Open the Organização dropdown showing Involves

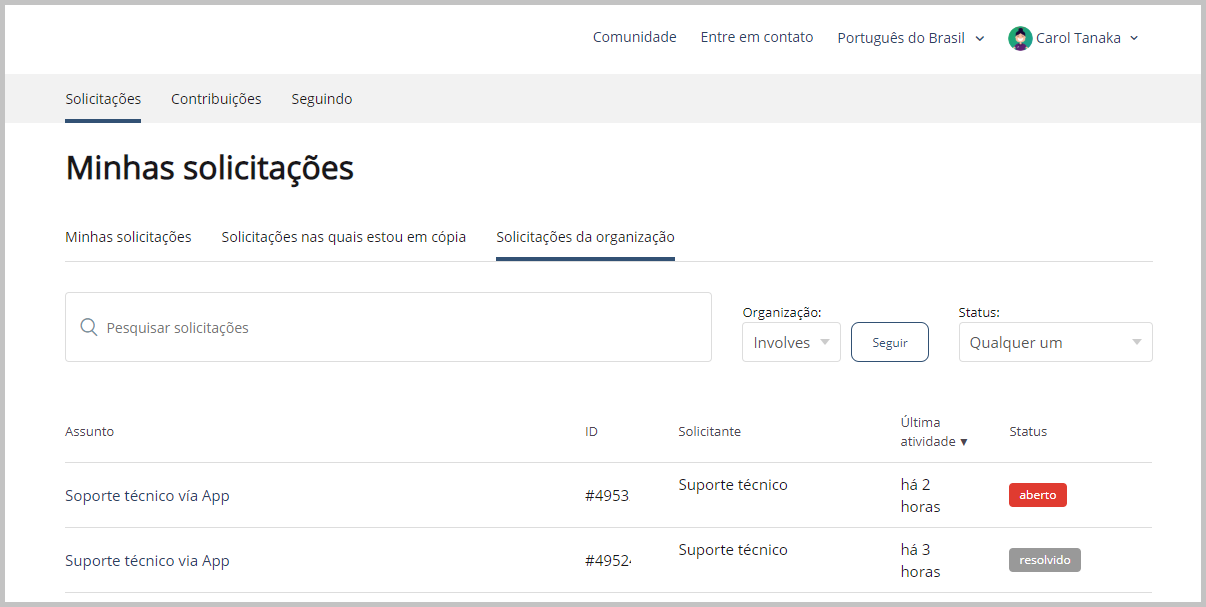click(x=791, y=342)
